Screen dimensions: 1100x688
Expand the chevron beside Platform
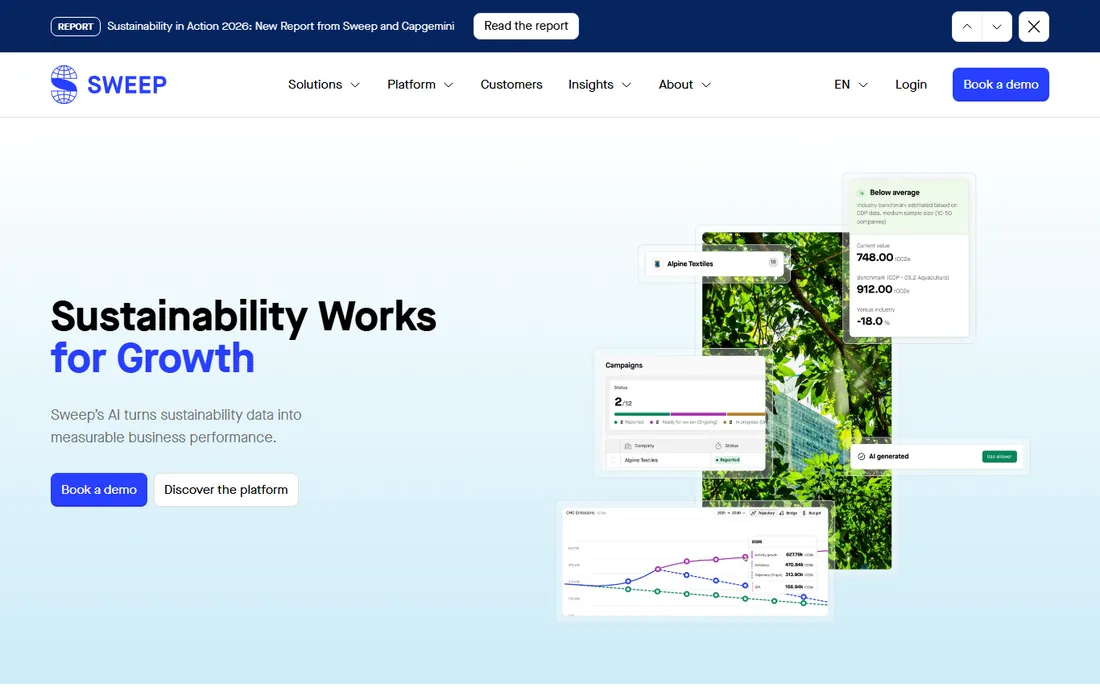point(448,85)
